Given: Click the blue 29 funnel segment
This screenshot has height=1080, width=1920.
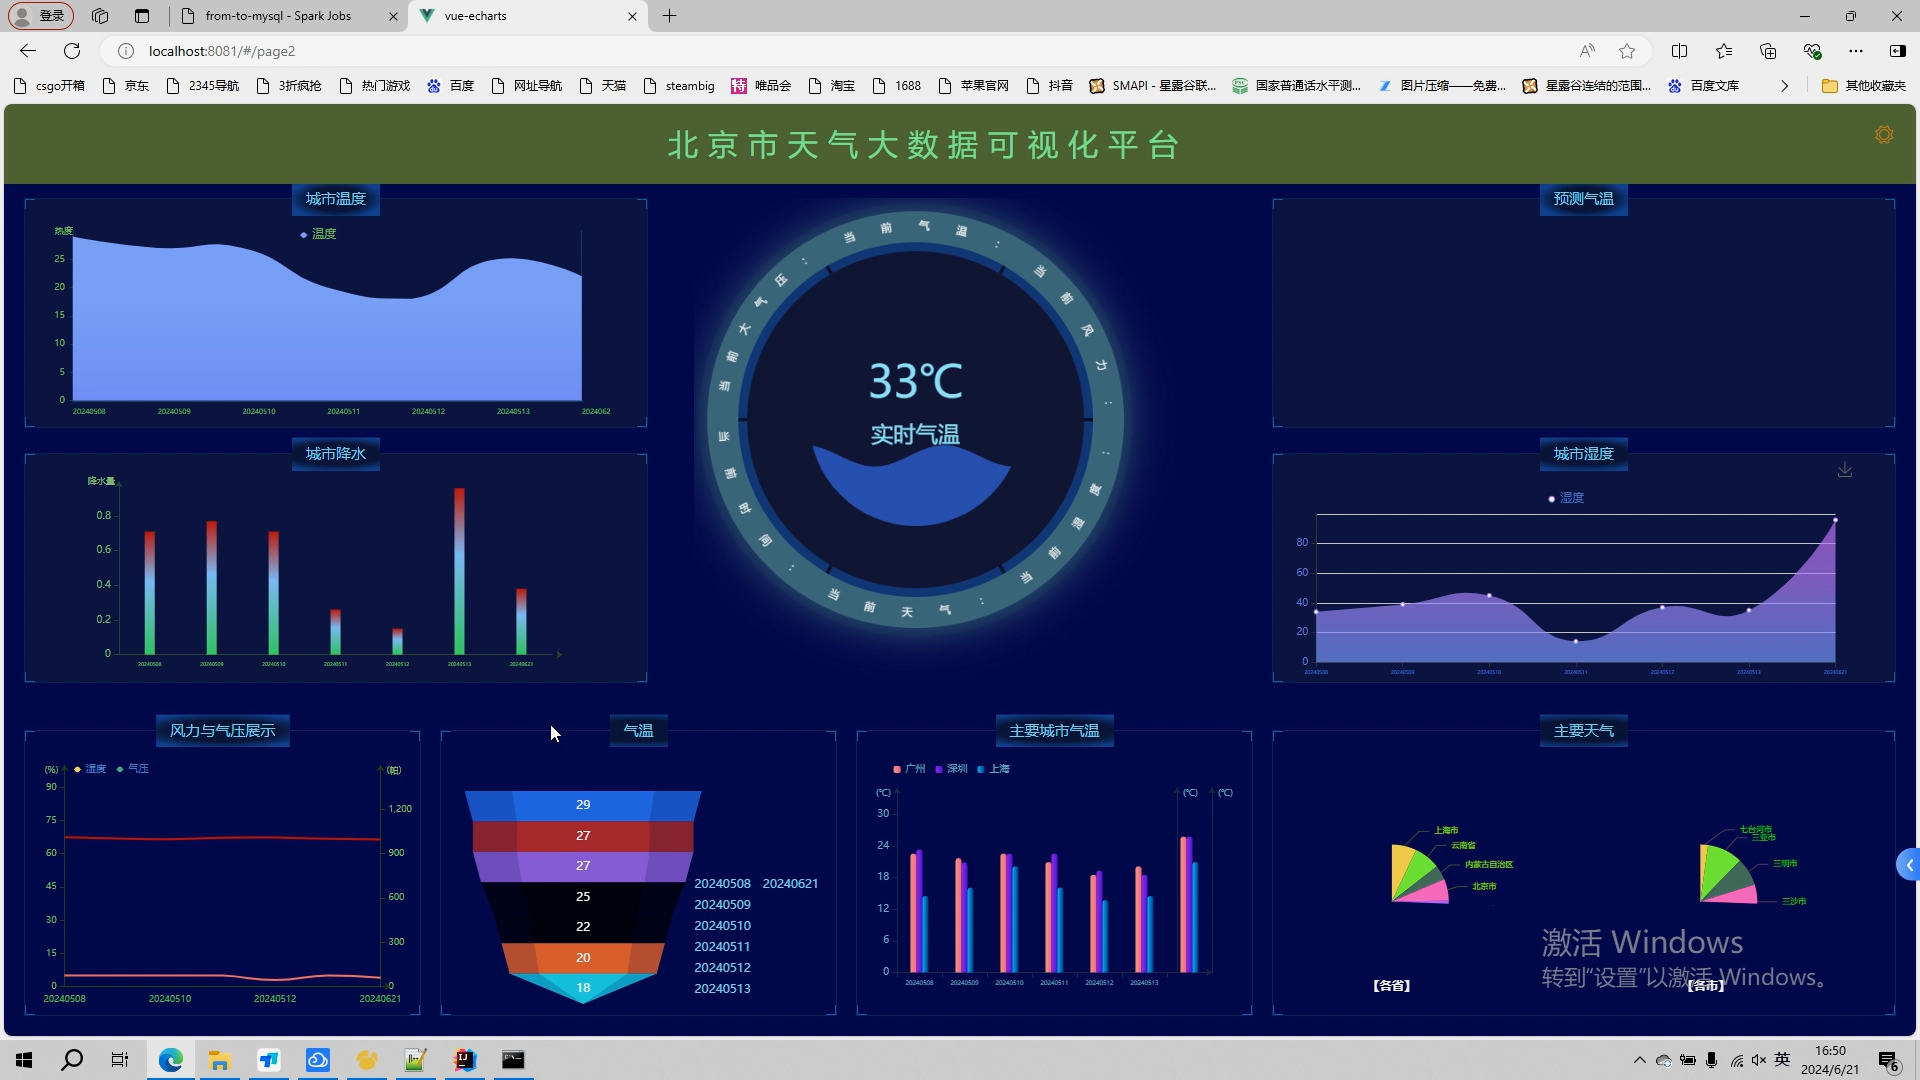Looking at the screenshot, I should (583, 805).
